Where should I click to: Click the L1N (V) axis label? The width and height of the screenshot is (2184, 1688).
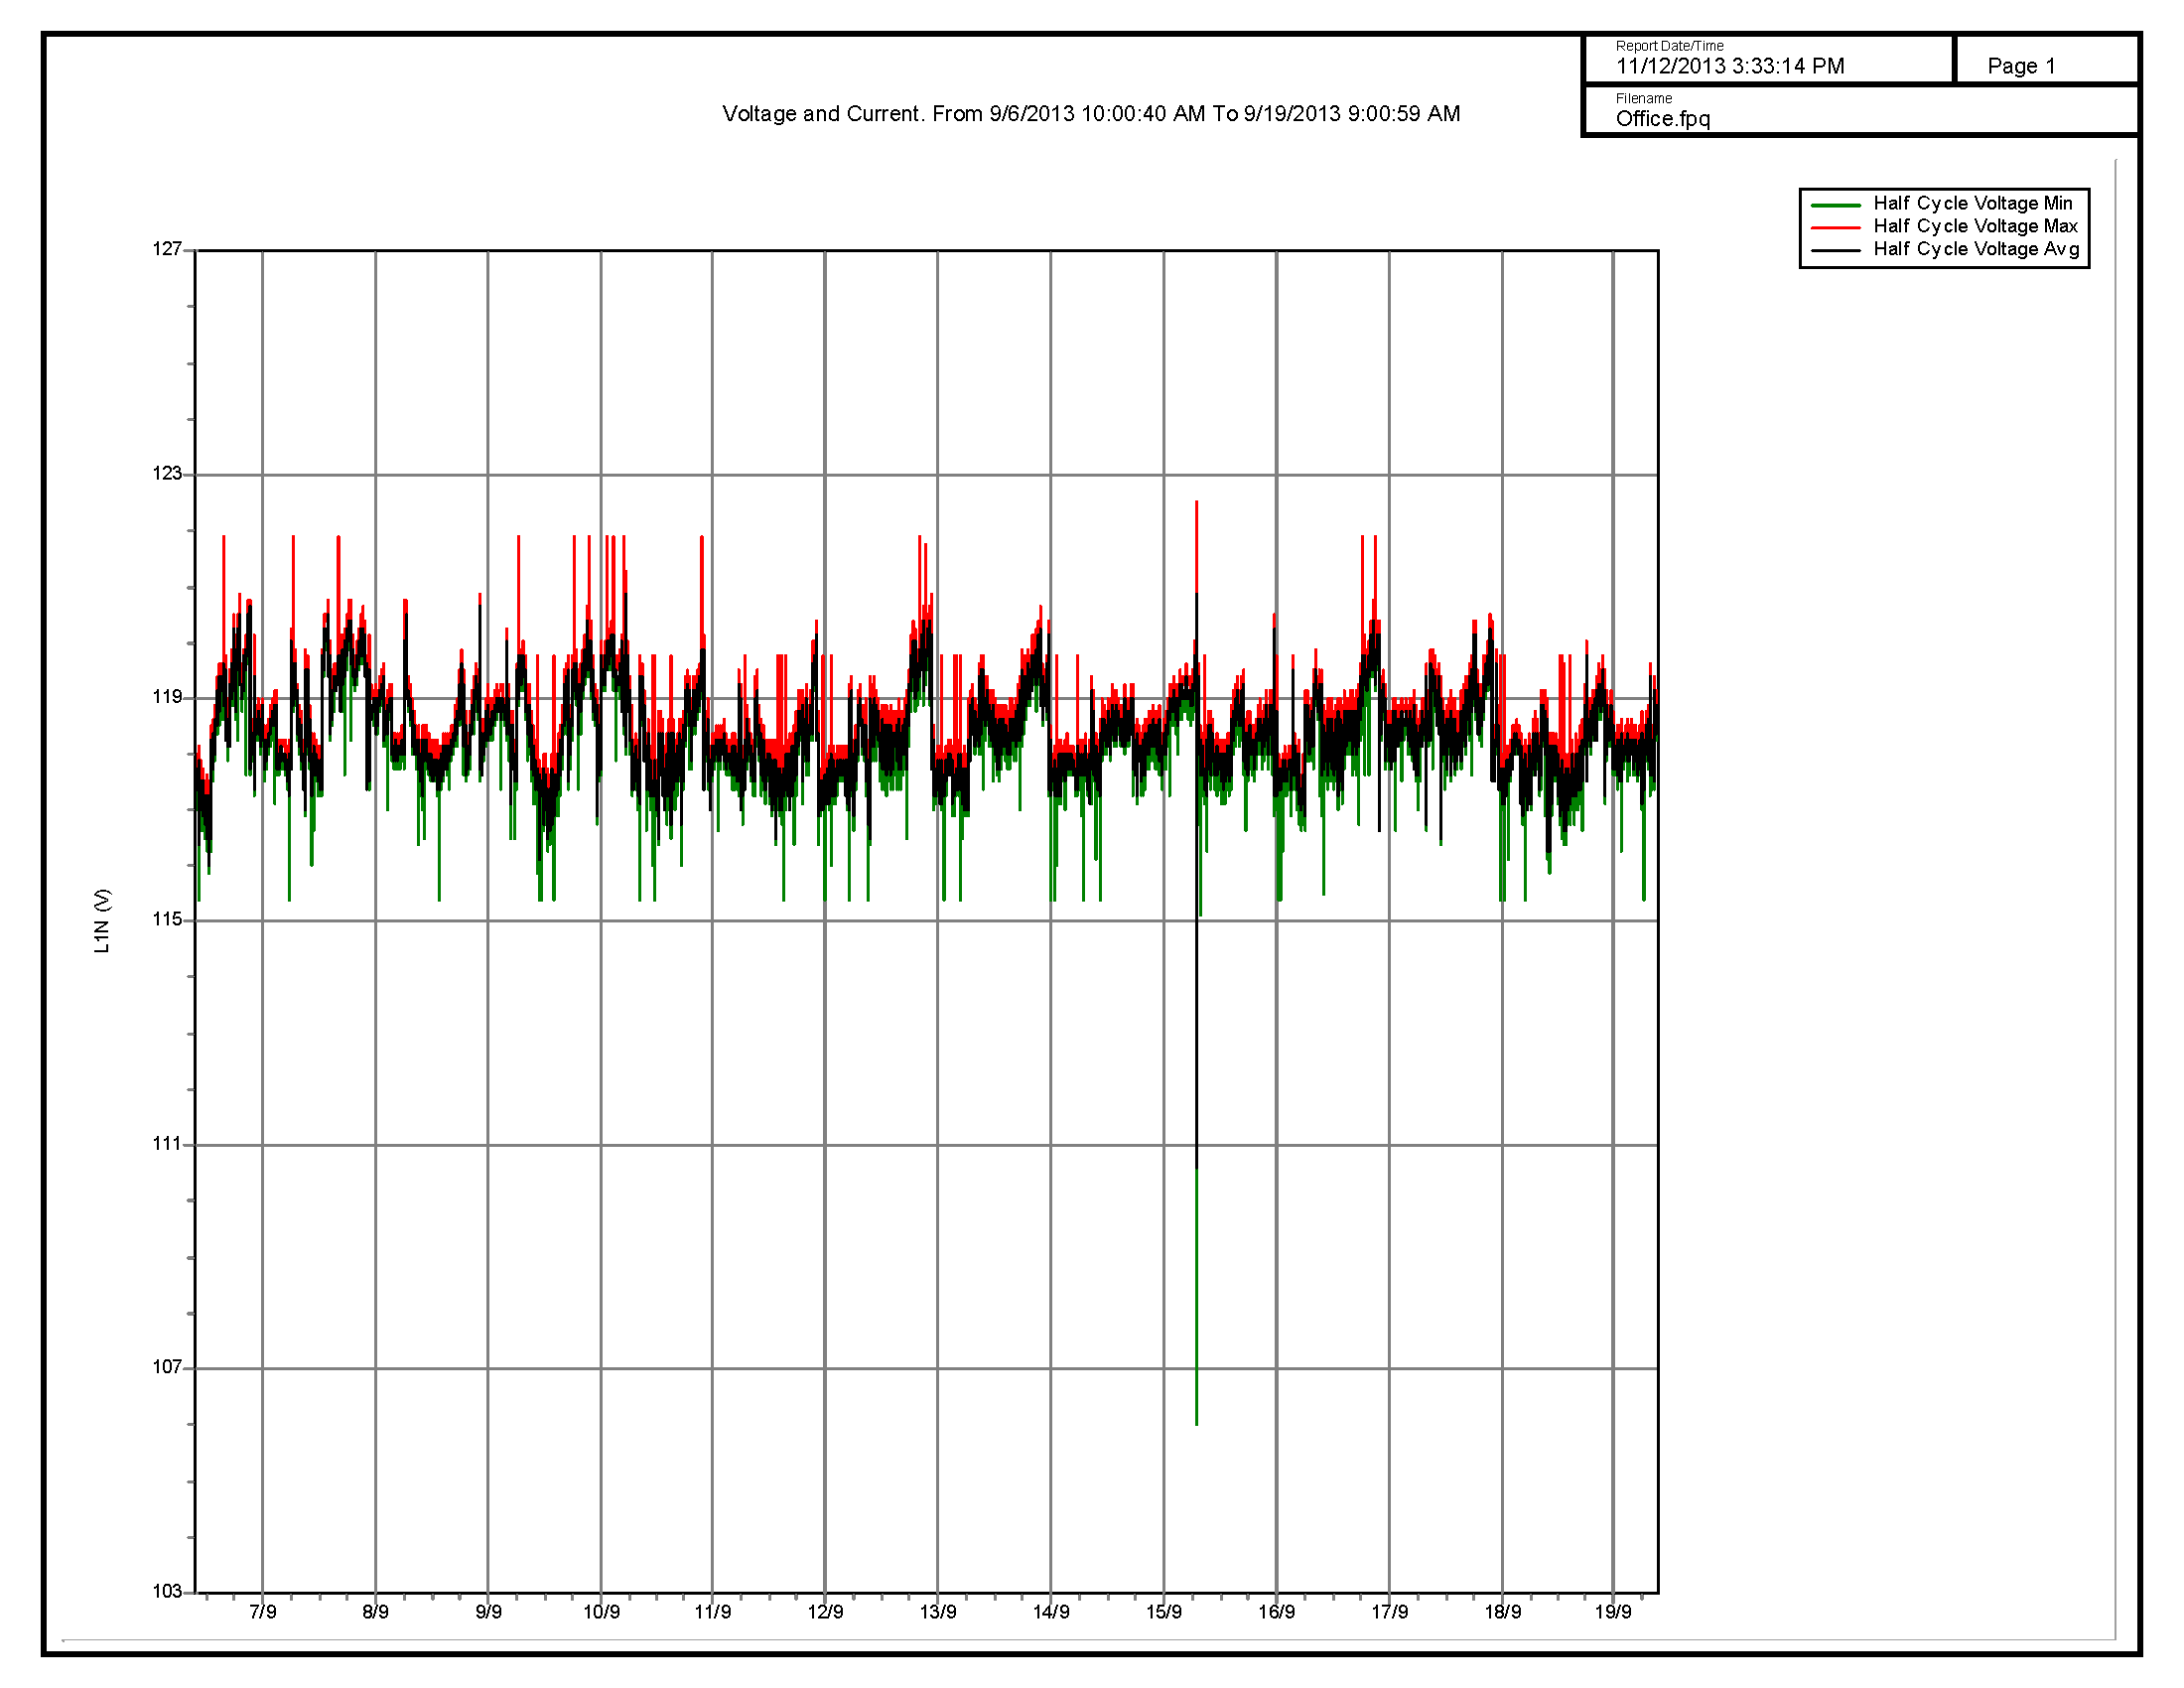click(102, 920)
